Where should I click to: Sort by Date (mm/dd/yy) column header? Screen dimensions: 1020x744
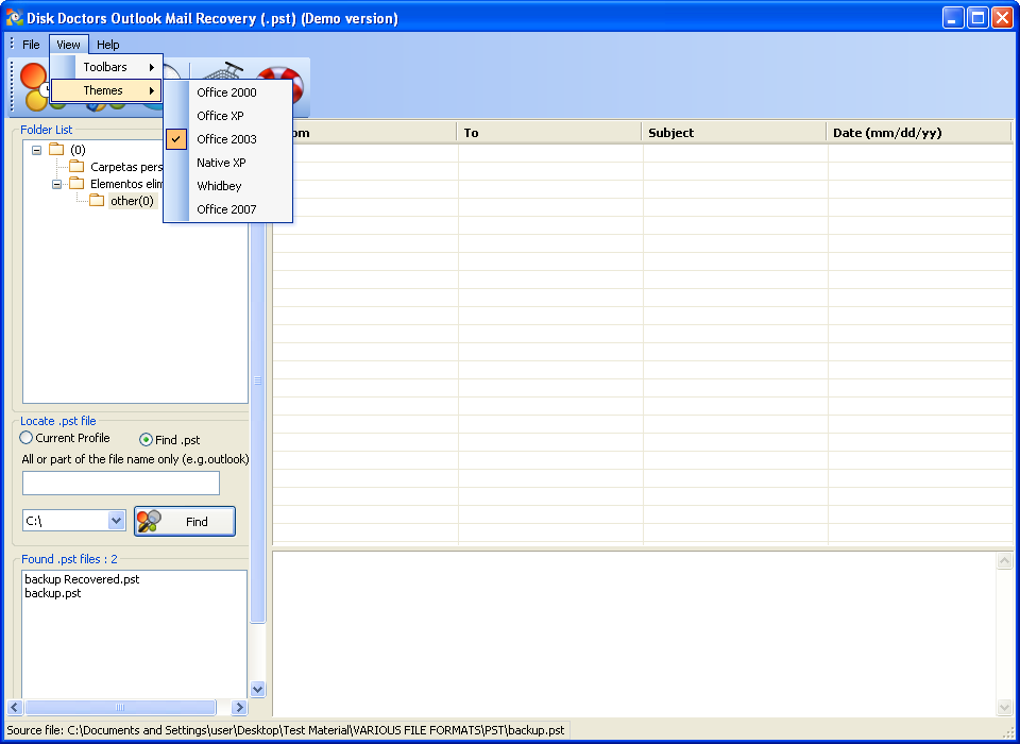click(x=919, y=133)
